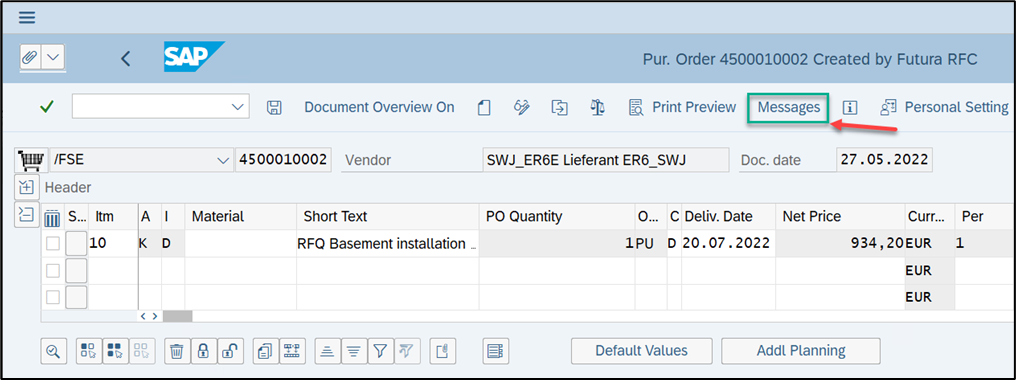The height and width of the screenshot is (380, 1016).
Task: Click the Filter funnel icon
Action: 380,351
